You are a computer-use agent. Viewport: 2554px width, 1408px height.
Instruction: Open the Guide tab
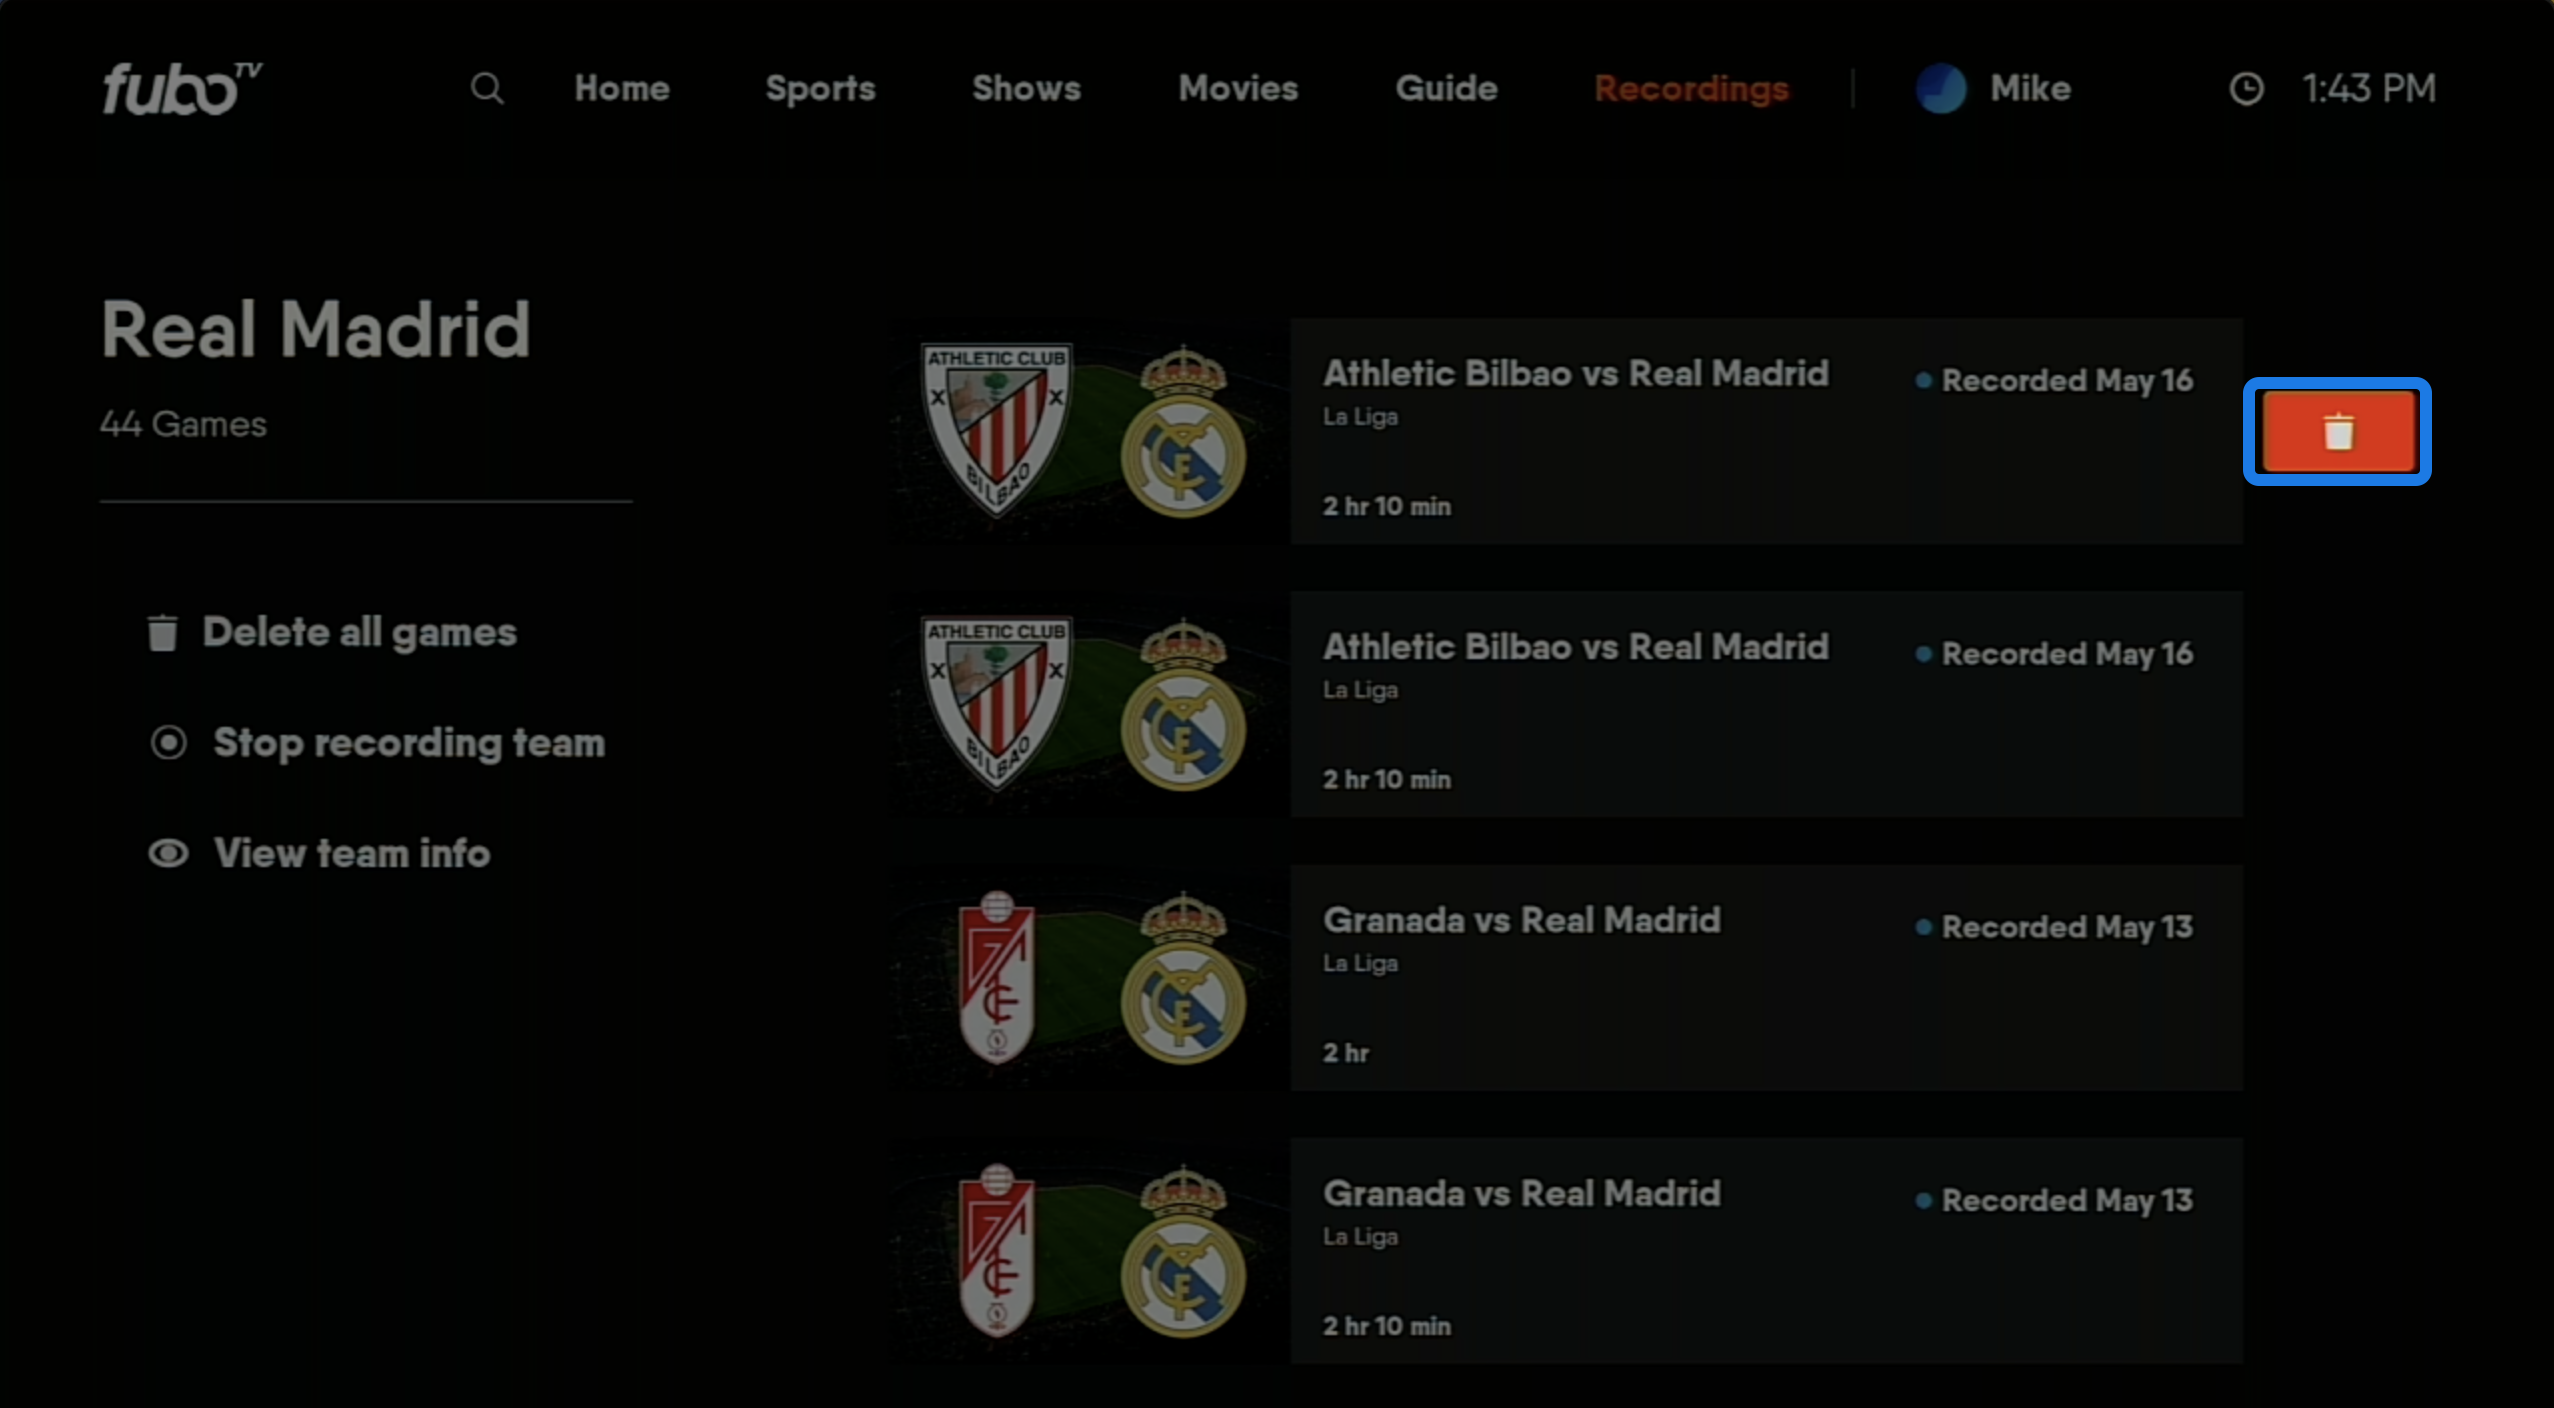coord(1446,89)
